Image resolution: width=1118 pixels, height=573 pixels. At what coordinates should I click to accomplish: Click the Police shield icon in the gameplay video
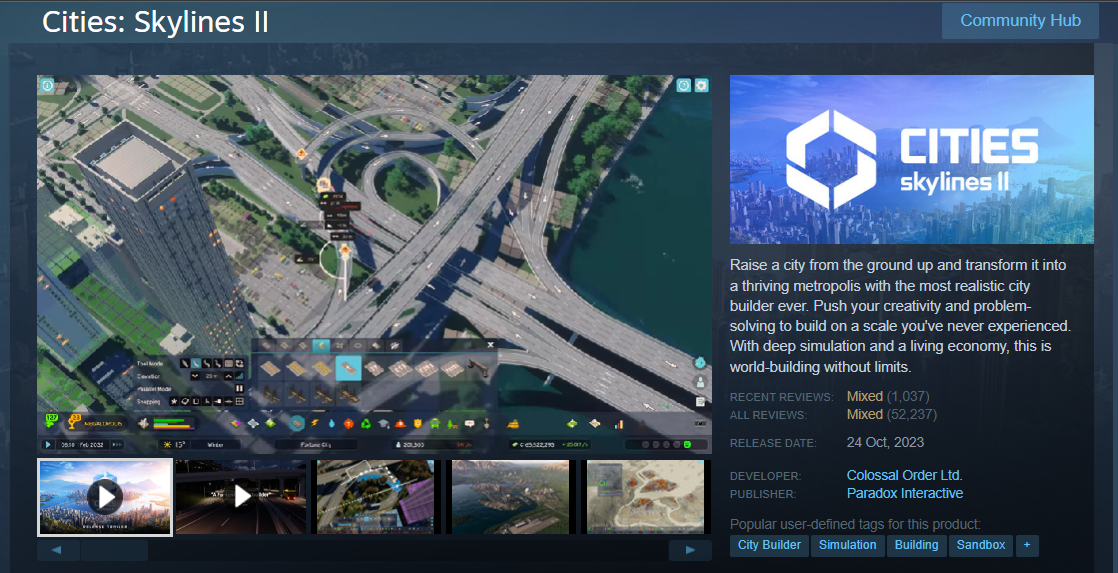point(417,423)
